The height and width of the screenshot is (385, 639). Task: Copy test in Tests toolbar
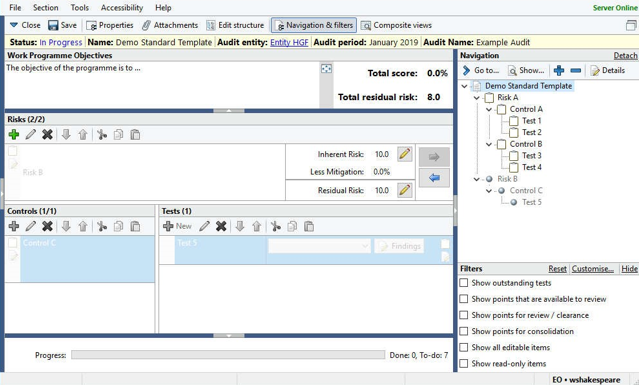pyautogui.click(x=292, y=226)
